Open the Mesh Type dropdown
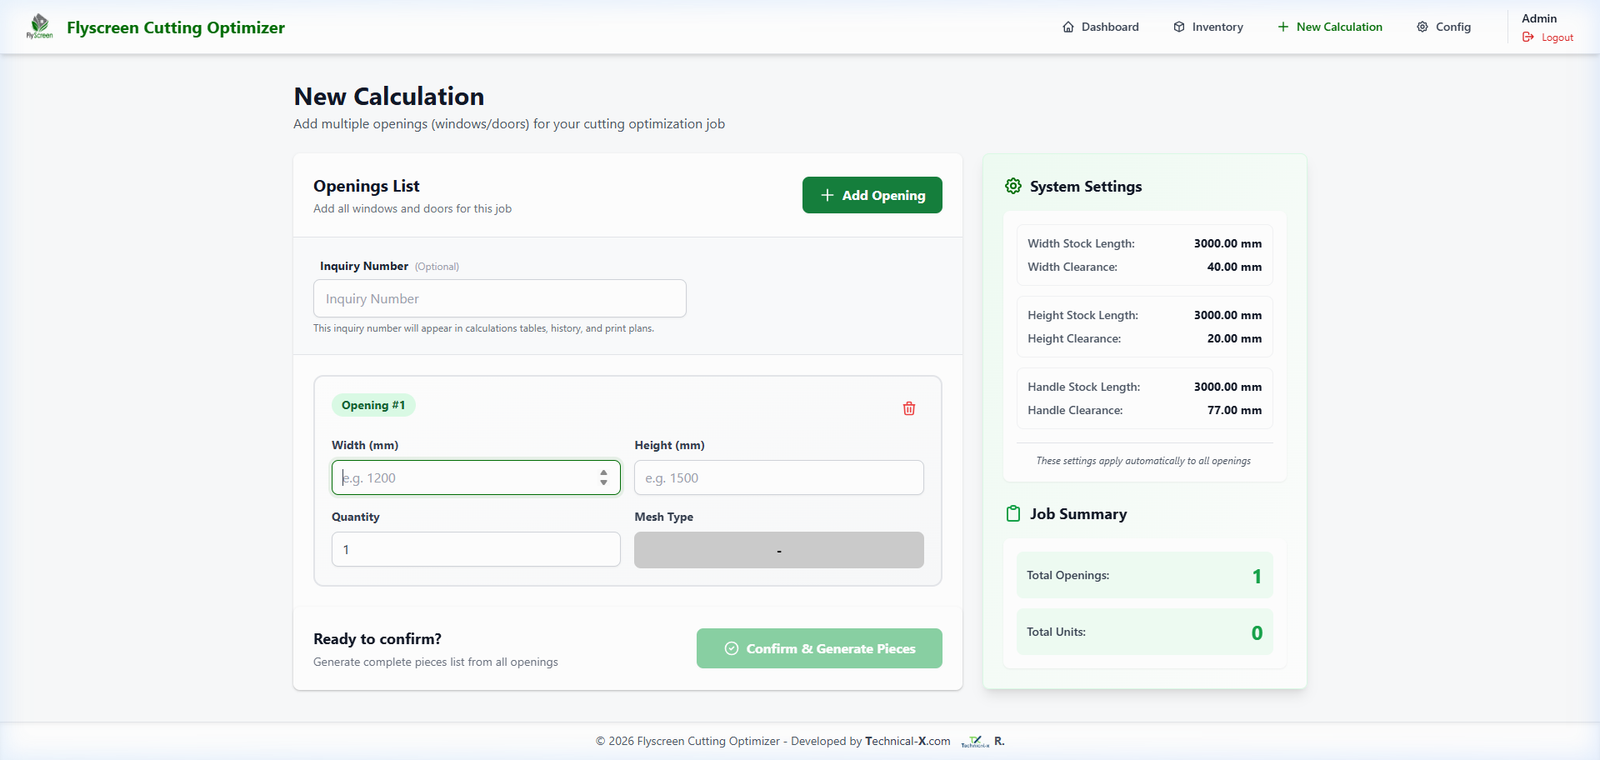The image size is (1600, 760). tap(779, 550)
